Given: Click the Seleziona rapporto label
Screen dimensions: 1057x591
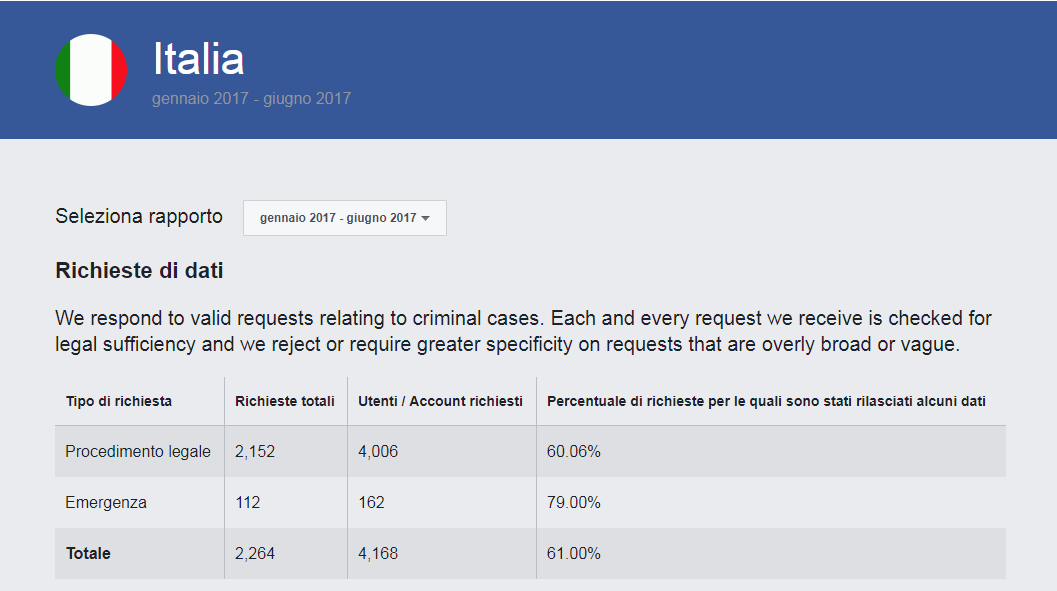Looking at the screenshot, I should pos(139,217).
